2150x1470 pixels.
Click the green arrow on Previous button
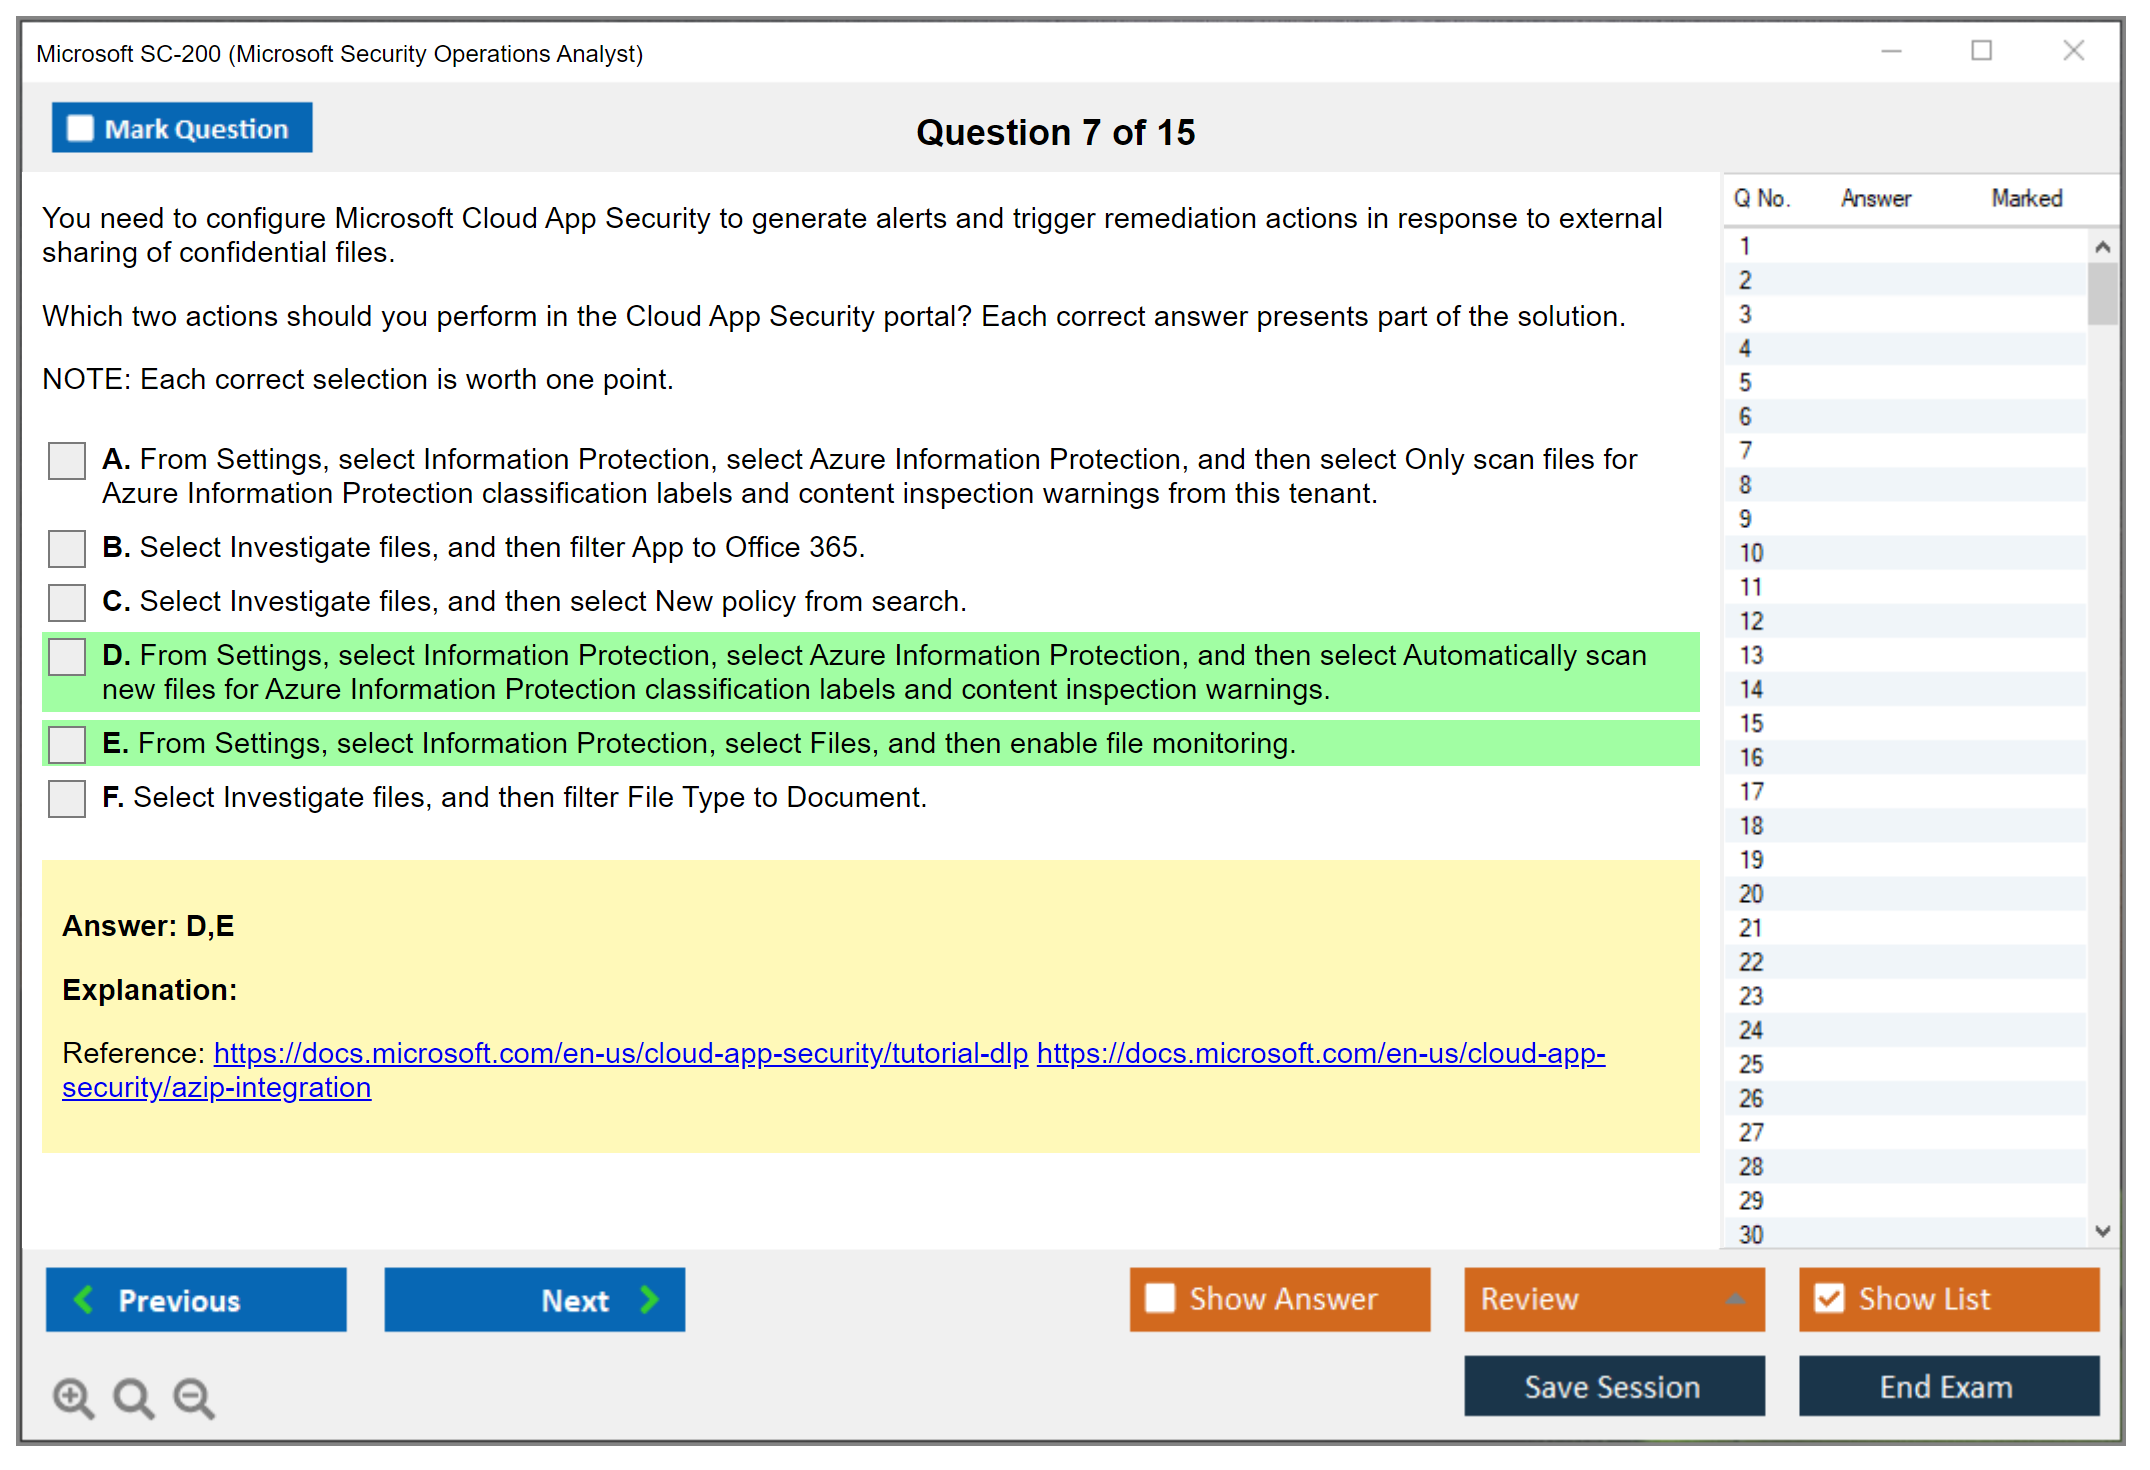tap(84, 1299)
